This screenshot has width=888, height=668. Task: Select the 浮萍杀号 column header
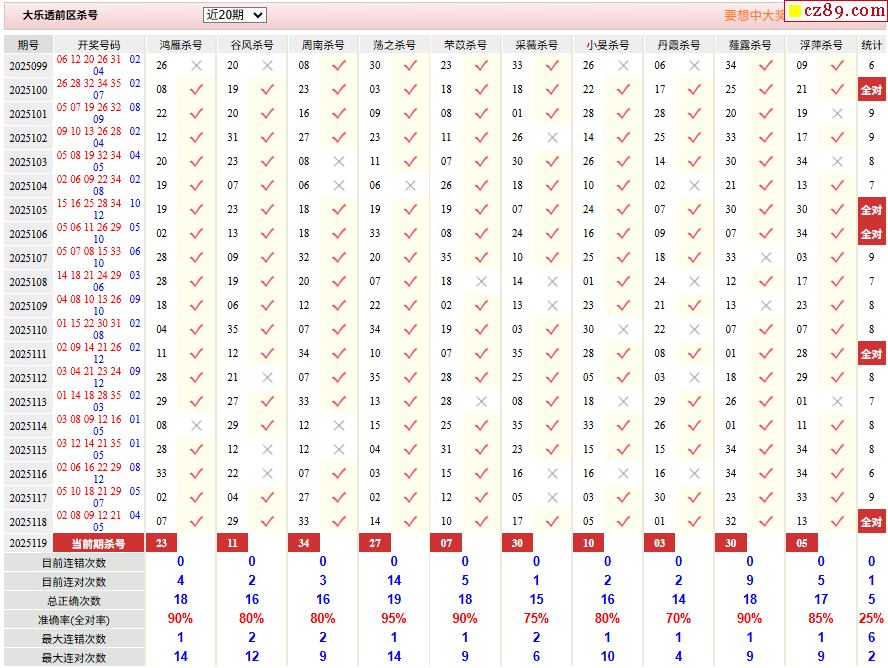(x=820, y=45)
